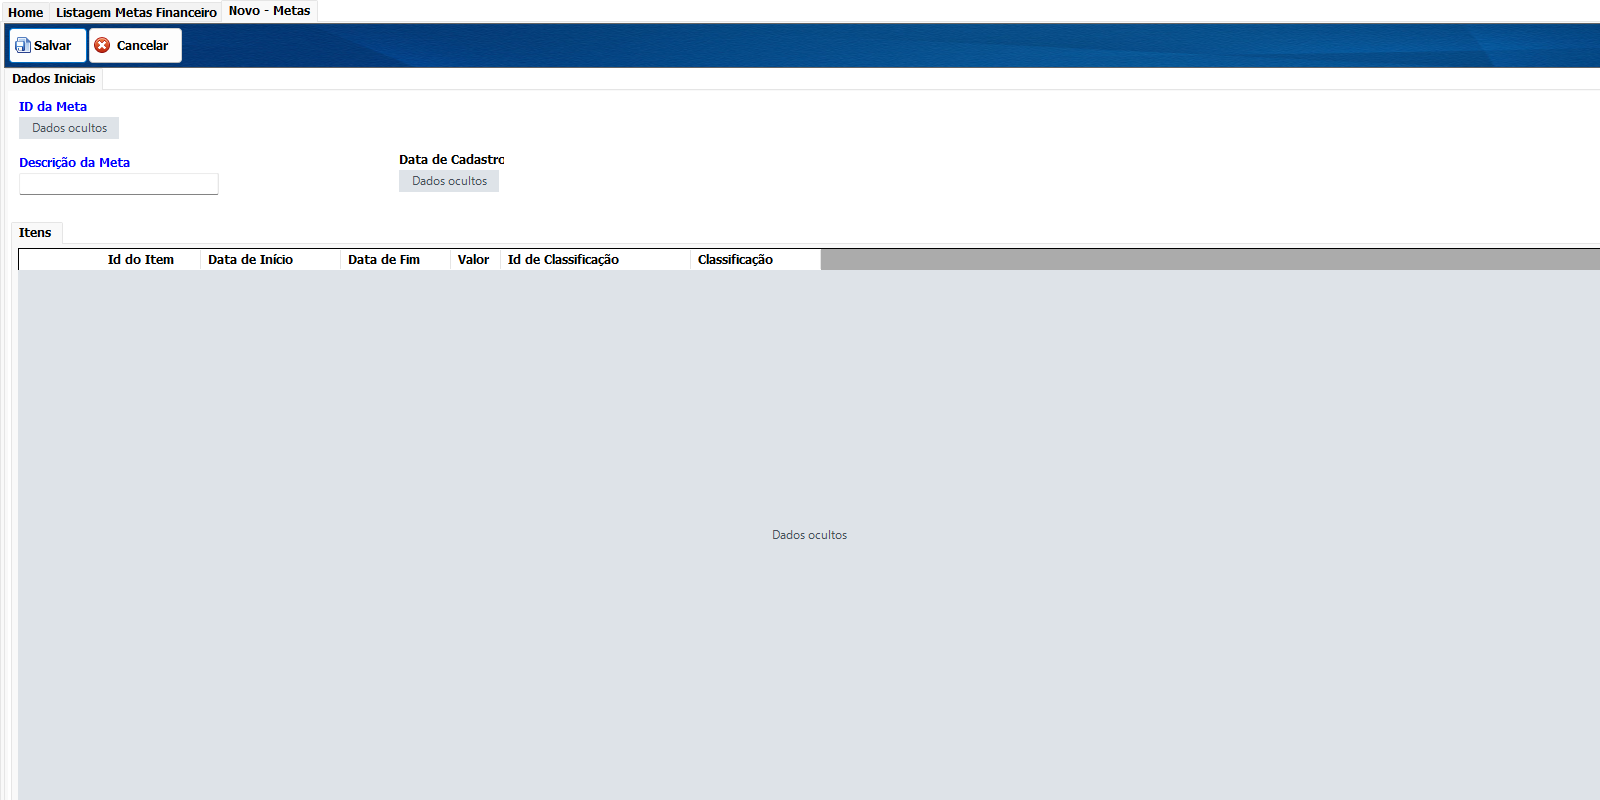Viewport: 1600px width, 800px height.
Task: Select the Novo - Metas tab
Action: (x=270, y=11)
